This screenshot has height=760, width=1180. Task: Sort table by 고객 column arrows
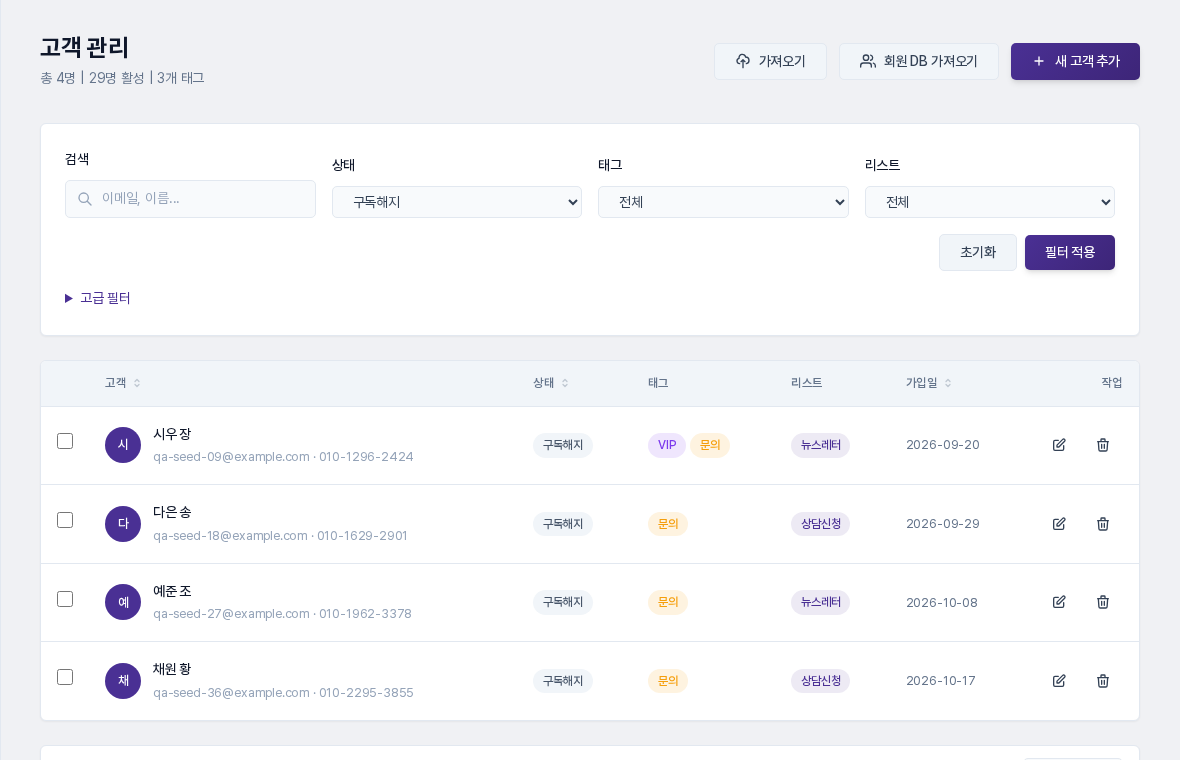click(x=137, y=383)
